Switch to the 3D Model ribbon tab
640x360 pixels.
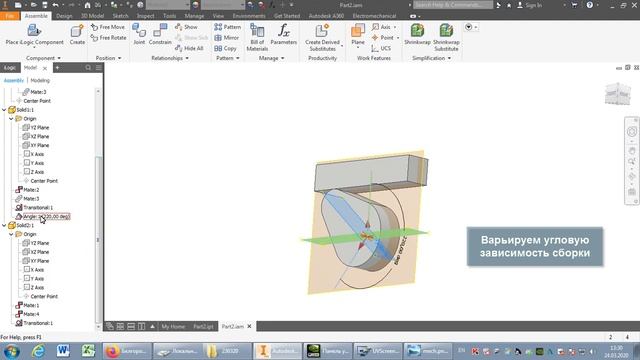92,16
